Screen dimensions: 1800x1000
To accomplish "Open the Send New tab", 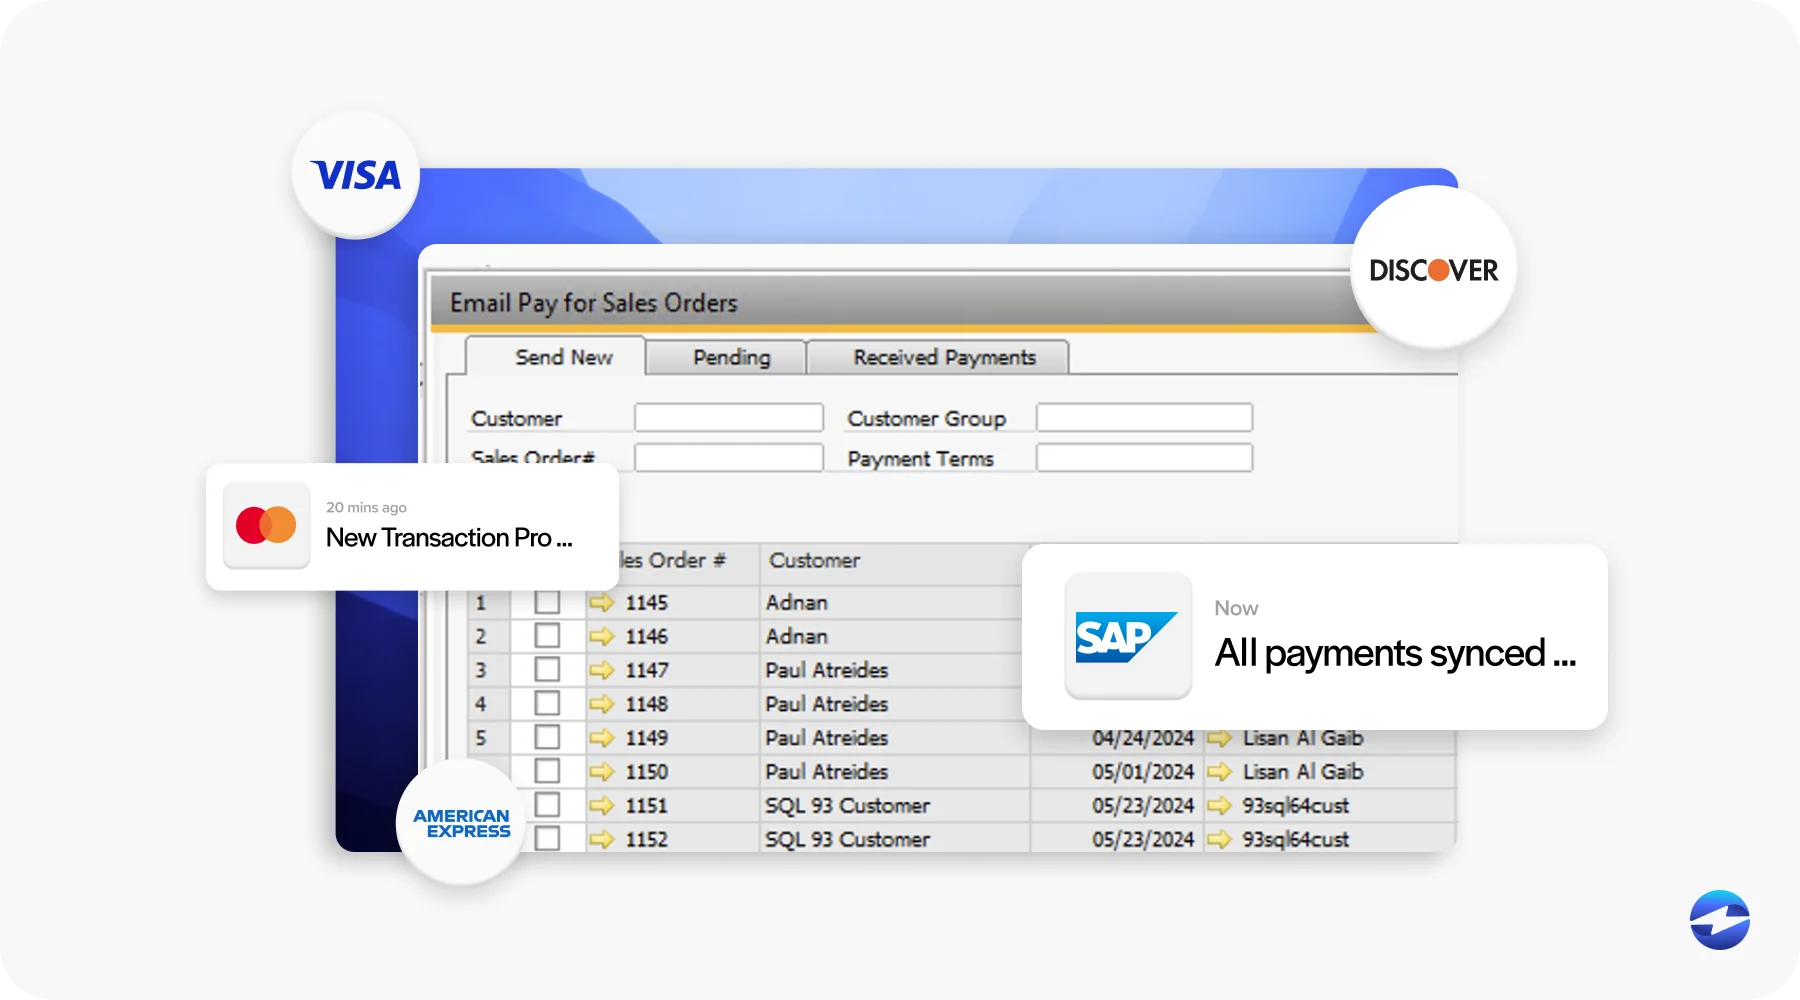I will coord(555,357).
